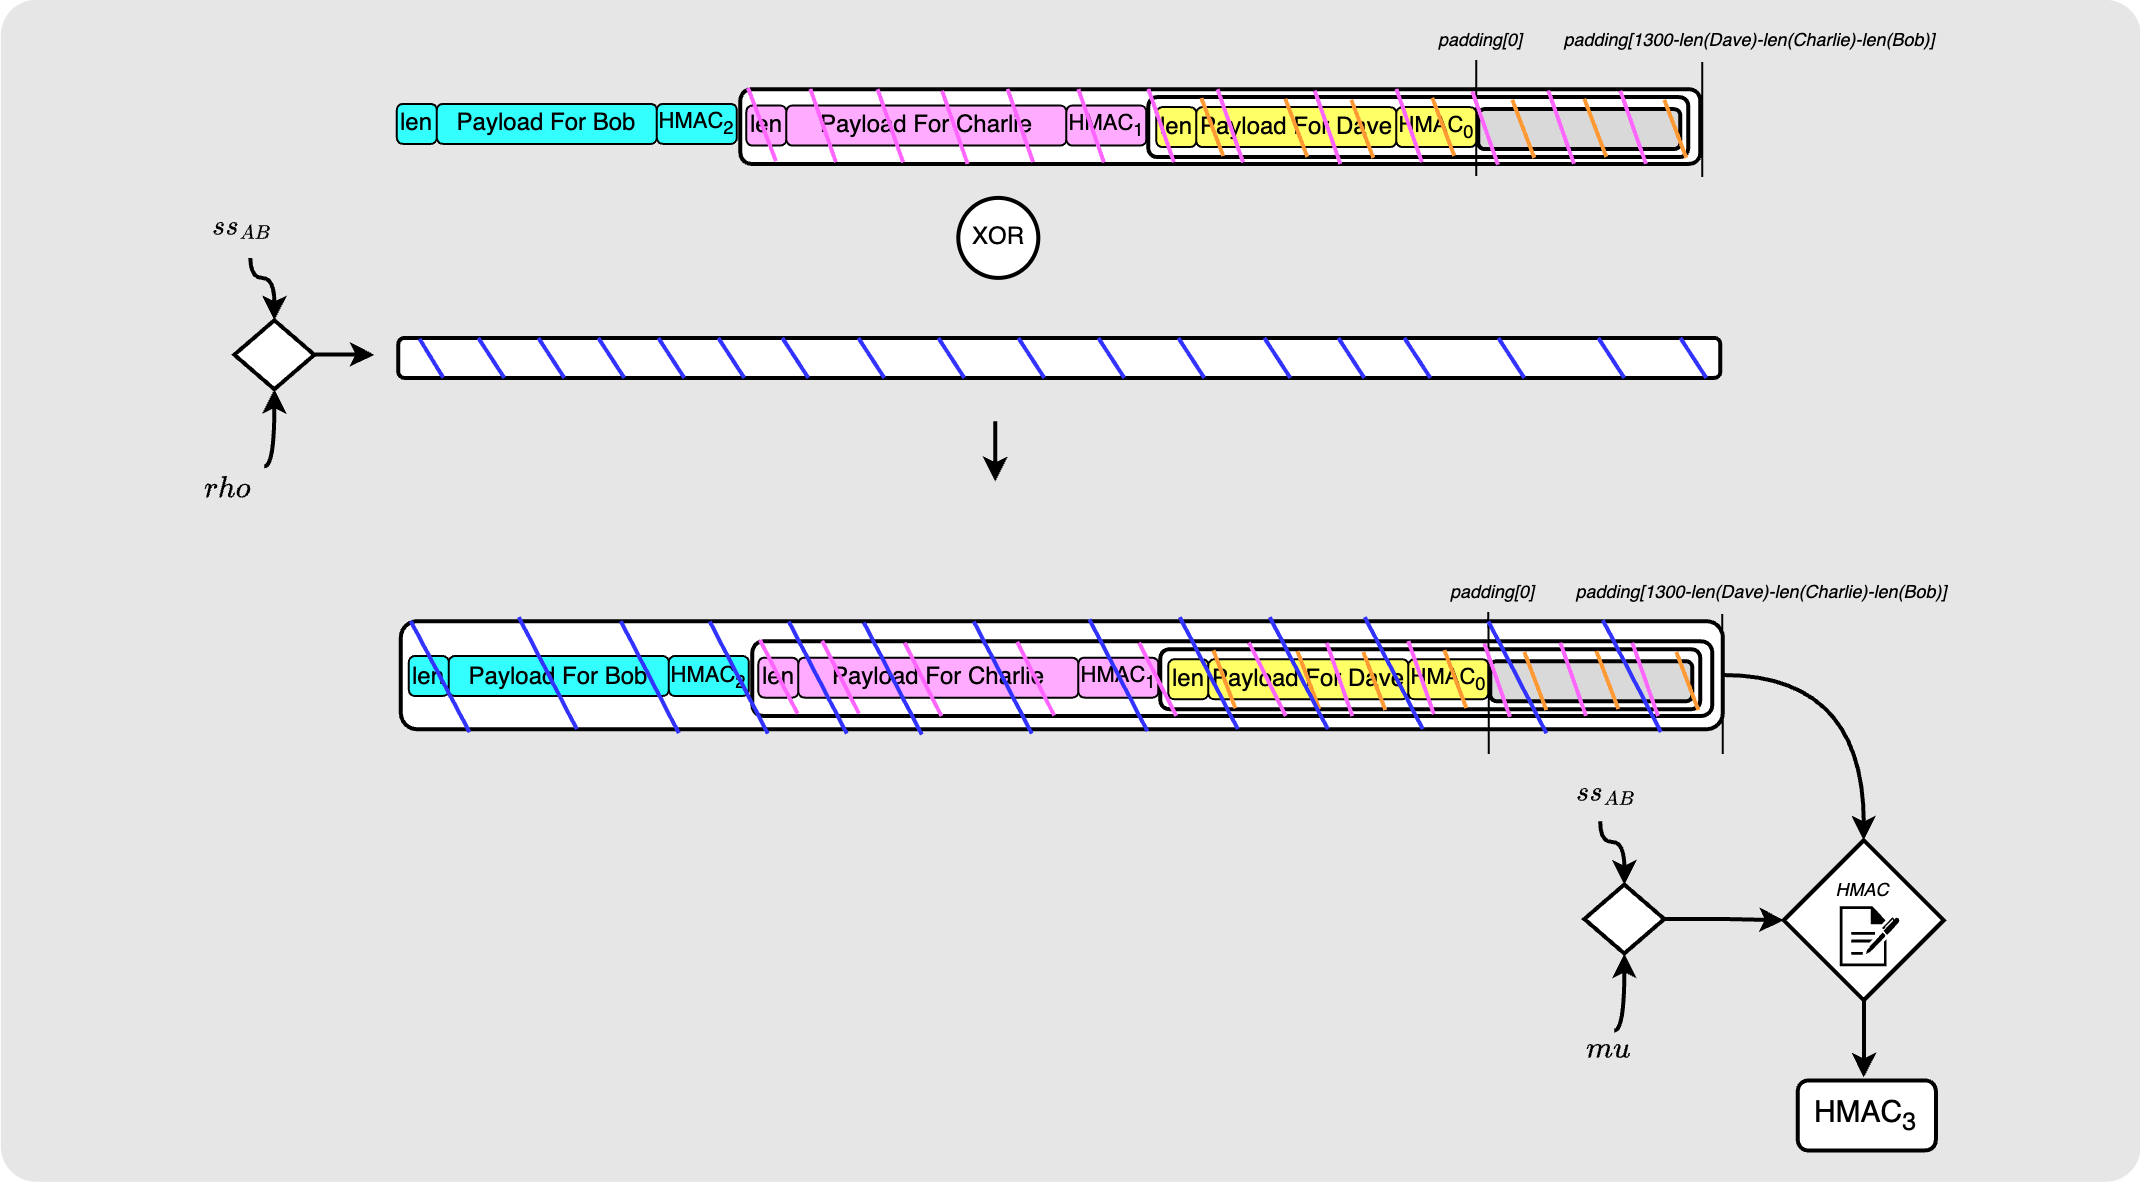Click the rho label text
2140x1184 pixels.
(x=227, y=489)
